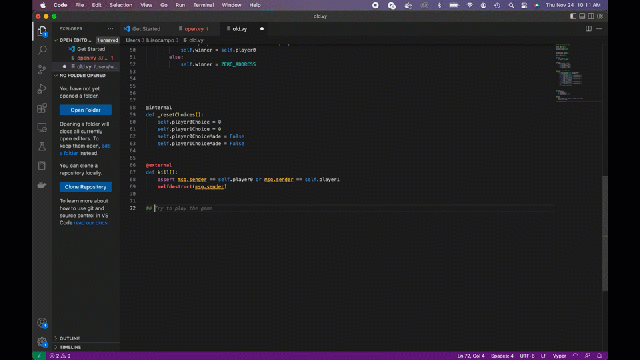640x360 pixels.
Task: Open the Search view in activity bar
Action: click(x=42, y=50)
